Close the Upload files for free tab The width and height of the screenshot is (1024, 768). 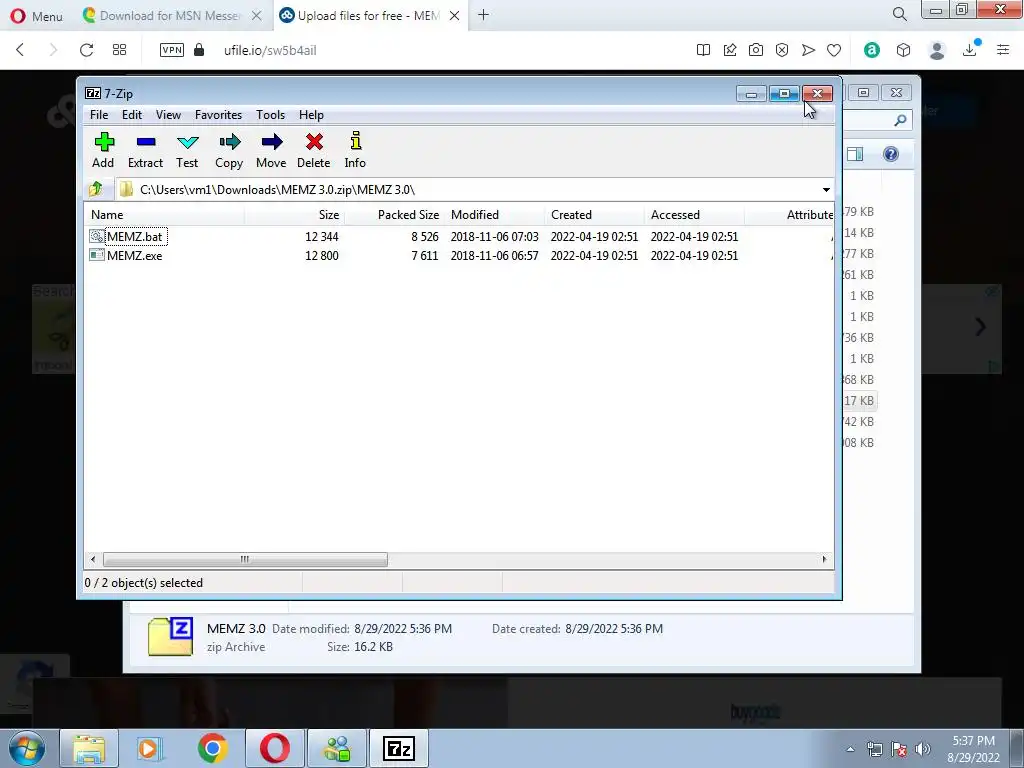455,16
